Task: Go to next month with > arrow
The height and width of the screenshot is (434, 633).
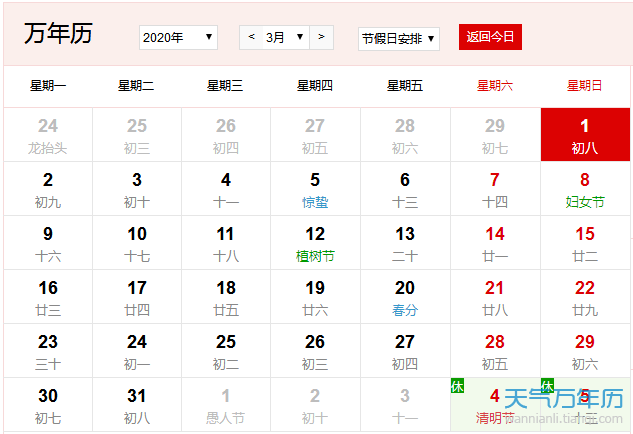Action: pos(321,38)
